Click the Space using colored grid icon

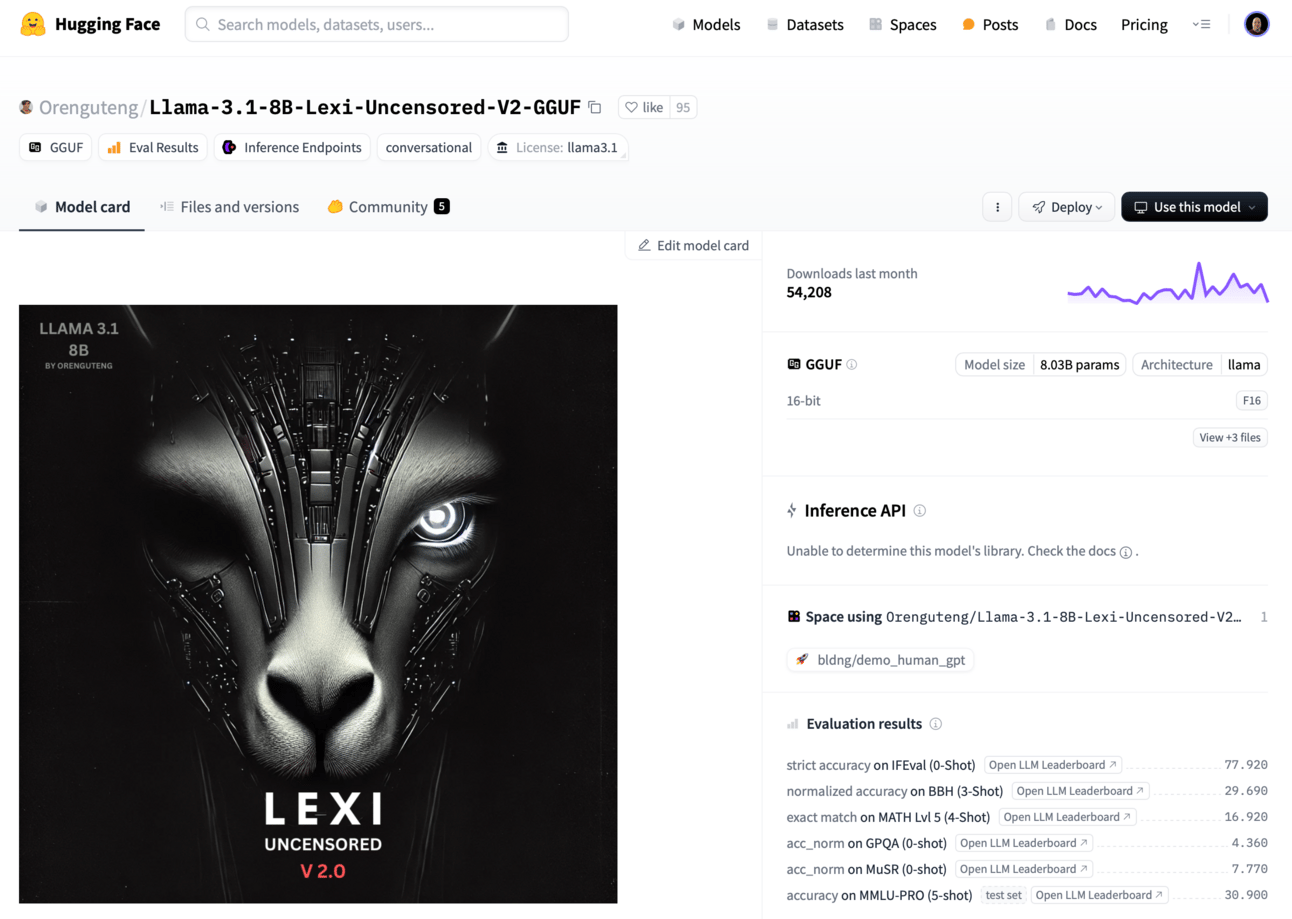click(x=794, y=617)
